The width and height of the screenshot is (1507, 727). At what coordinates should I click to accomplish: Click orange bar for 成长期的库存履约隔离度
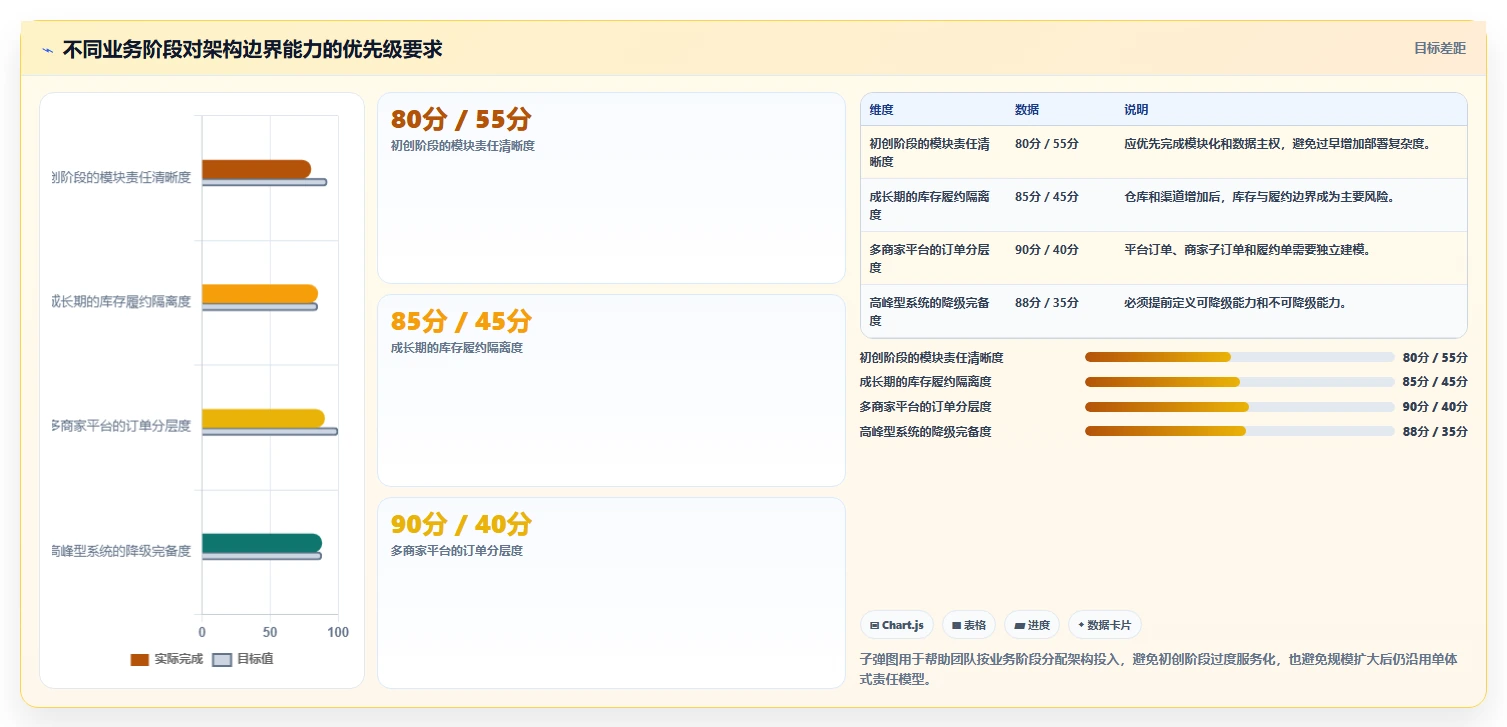(x=260, y=294)
